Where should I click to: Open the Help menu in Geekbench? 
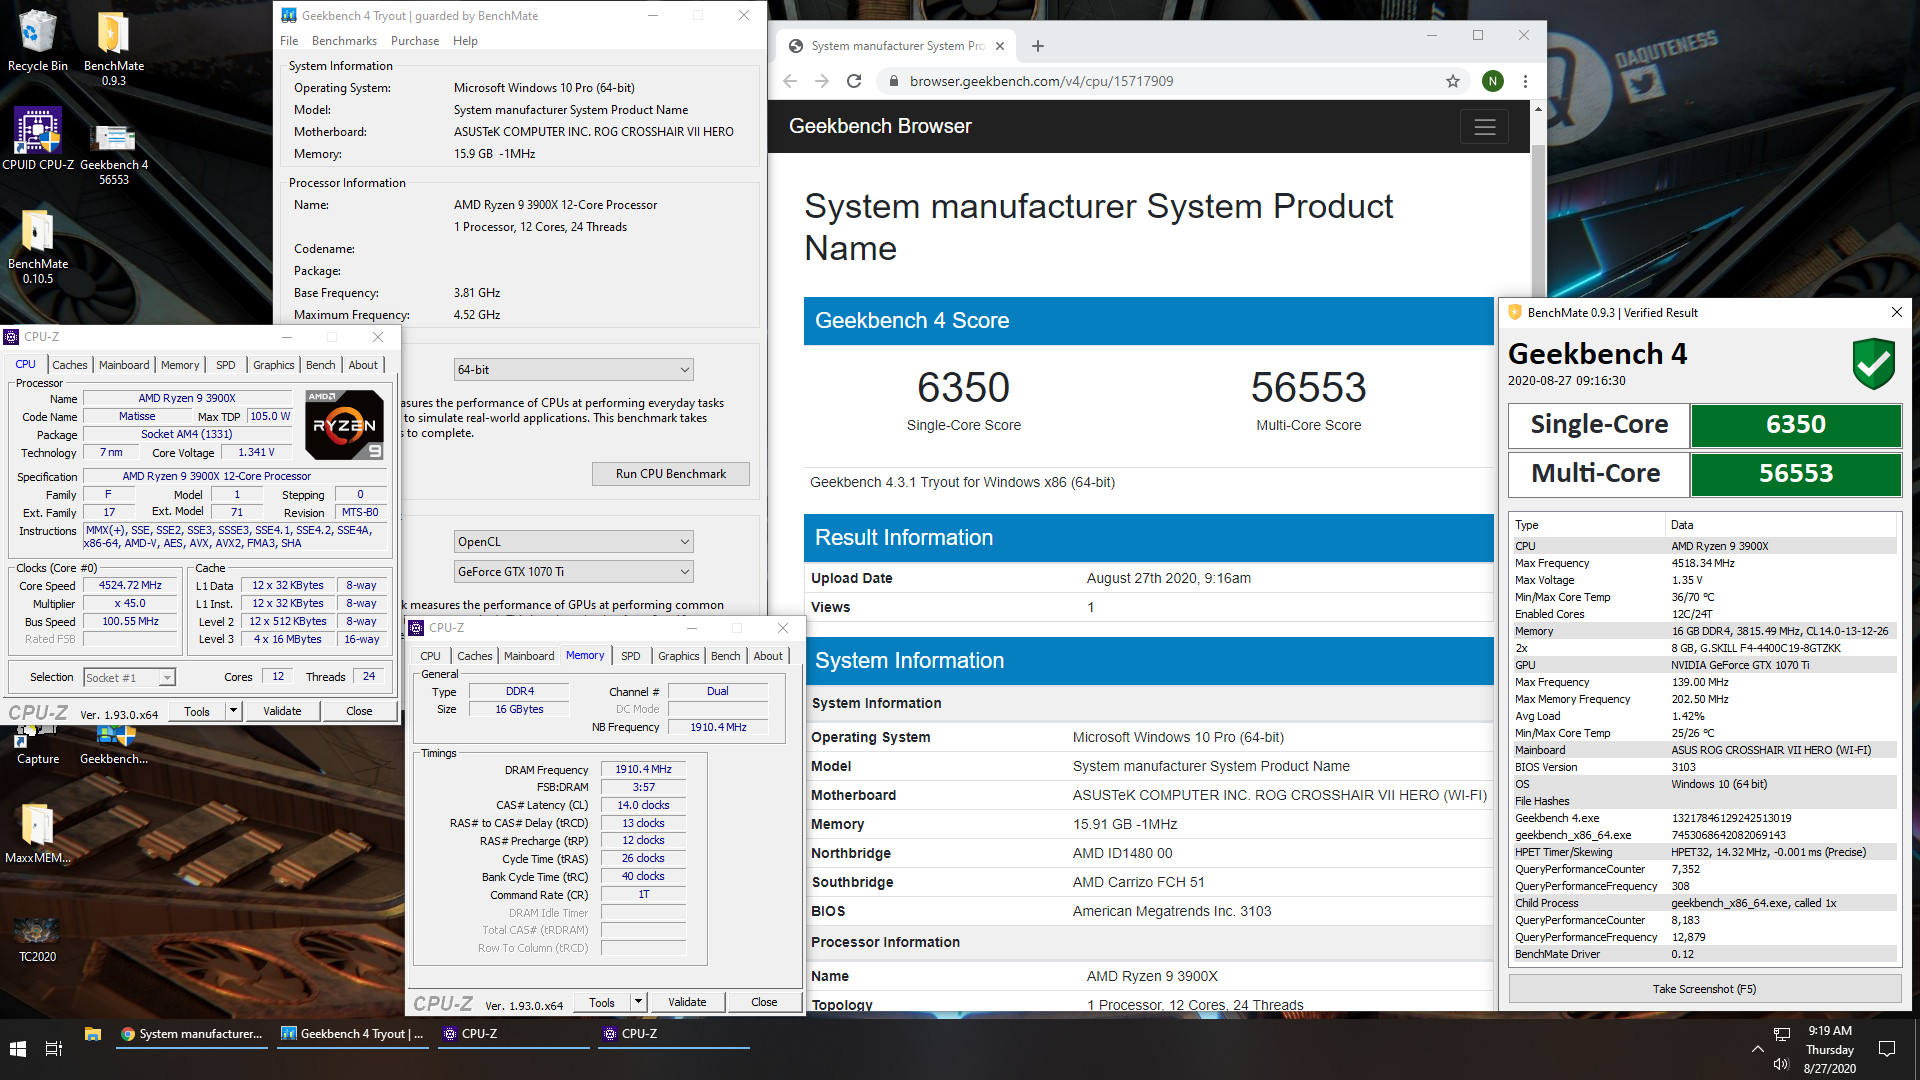tap(465, 41)
